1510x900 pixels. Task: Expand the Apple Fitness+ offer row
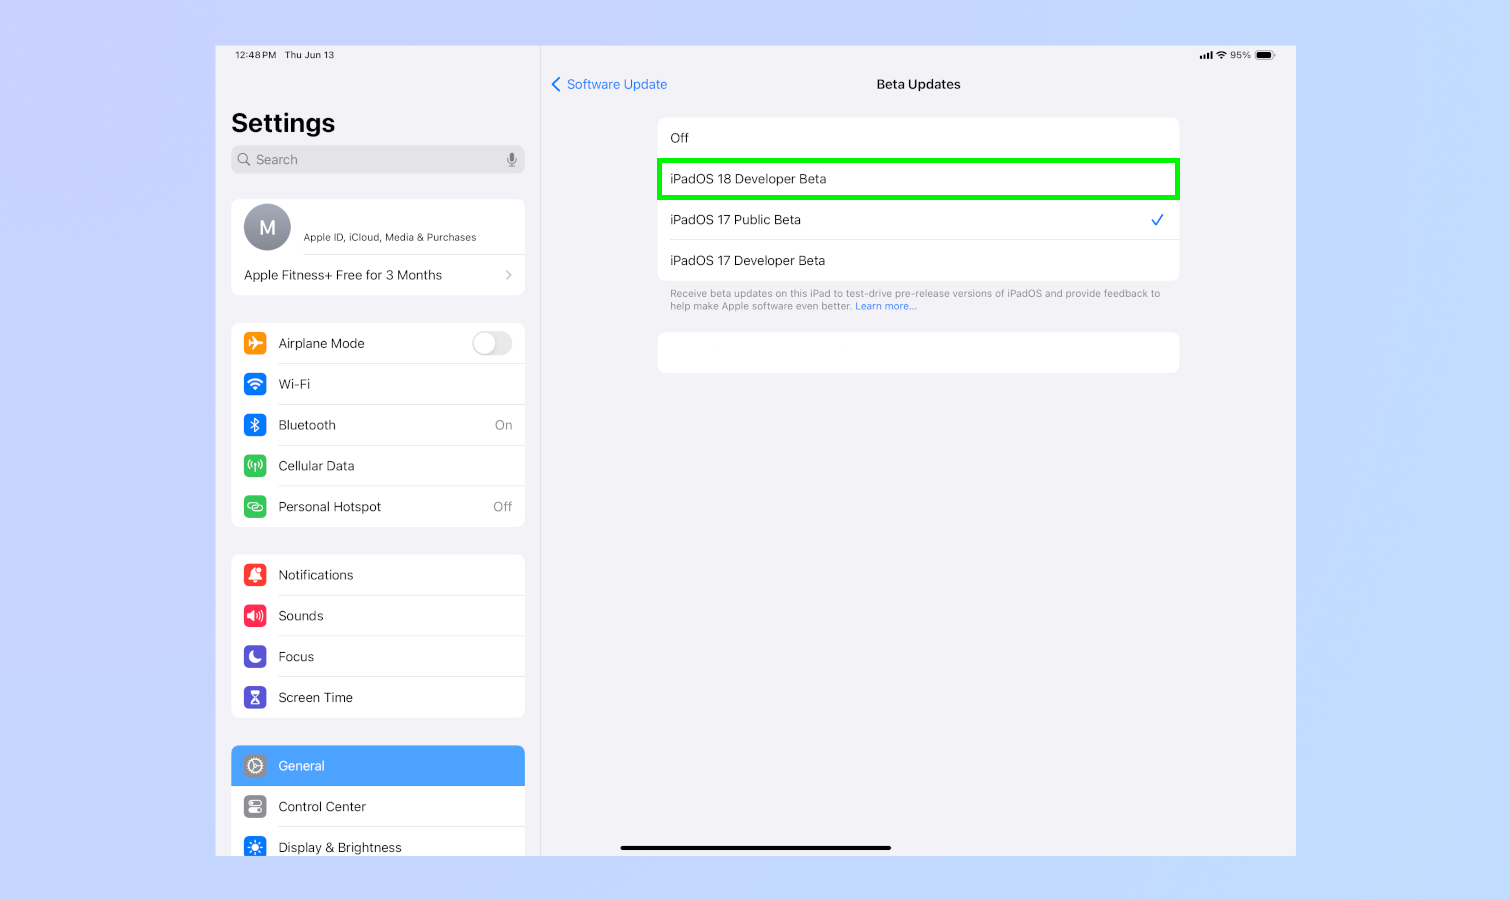(378, 275)
